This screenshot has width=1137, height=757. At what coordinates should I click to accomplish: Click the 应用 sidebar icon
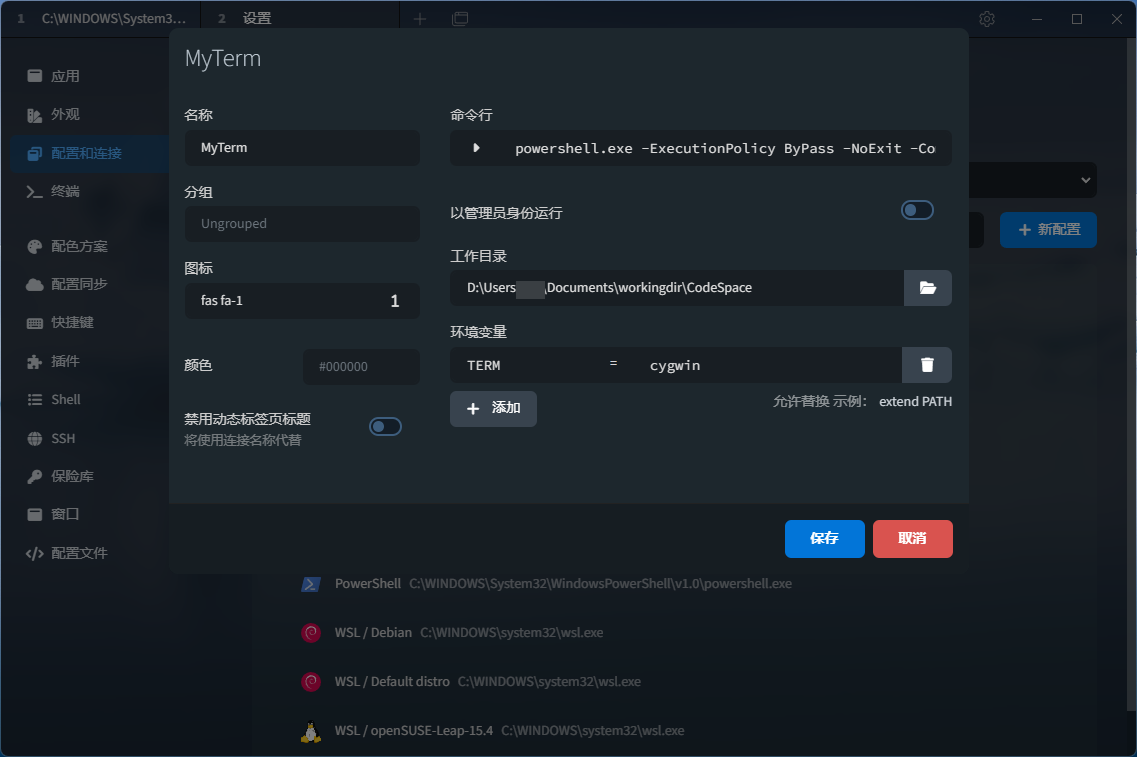pos(35,76)
